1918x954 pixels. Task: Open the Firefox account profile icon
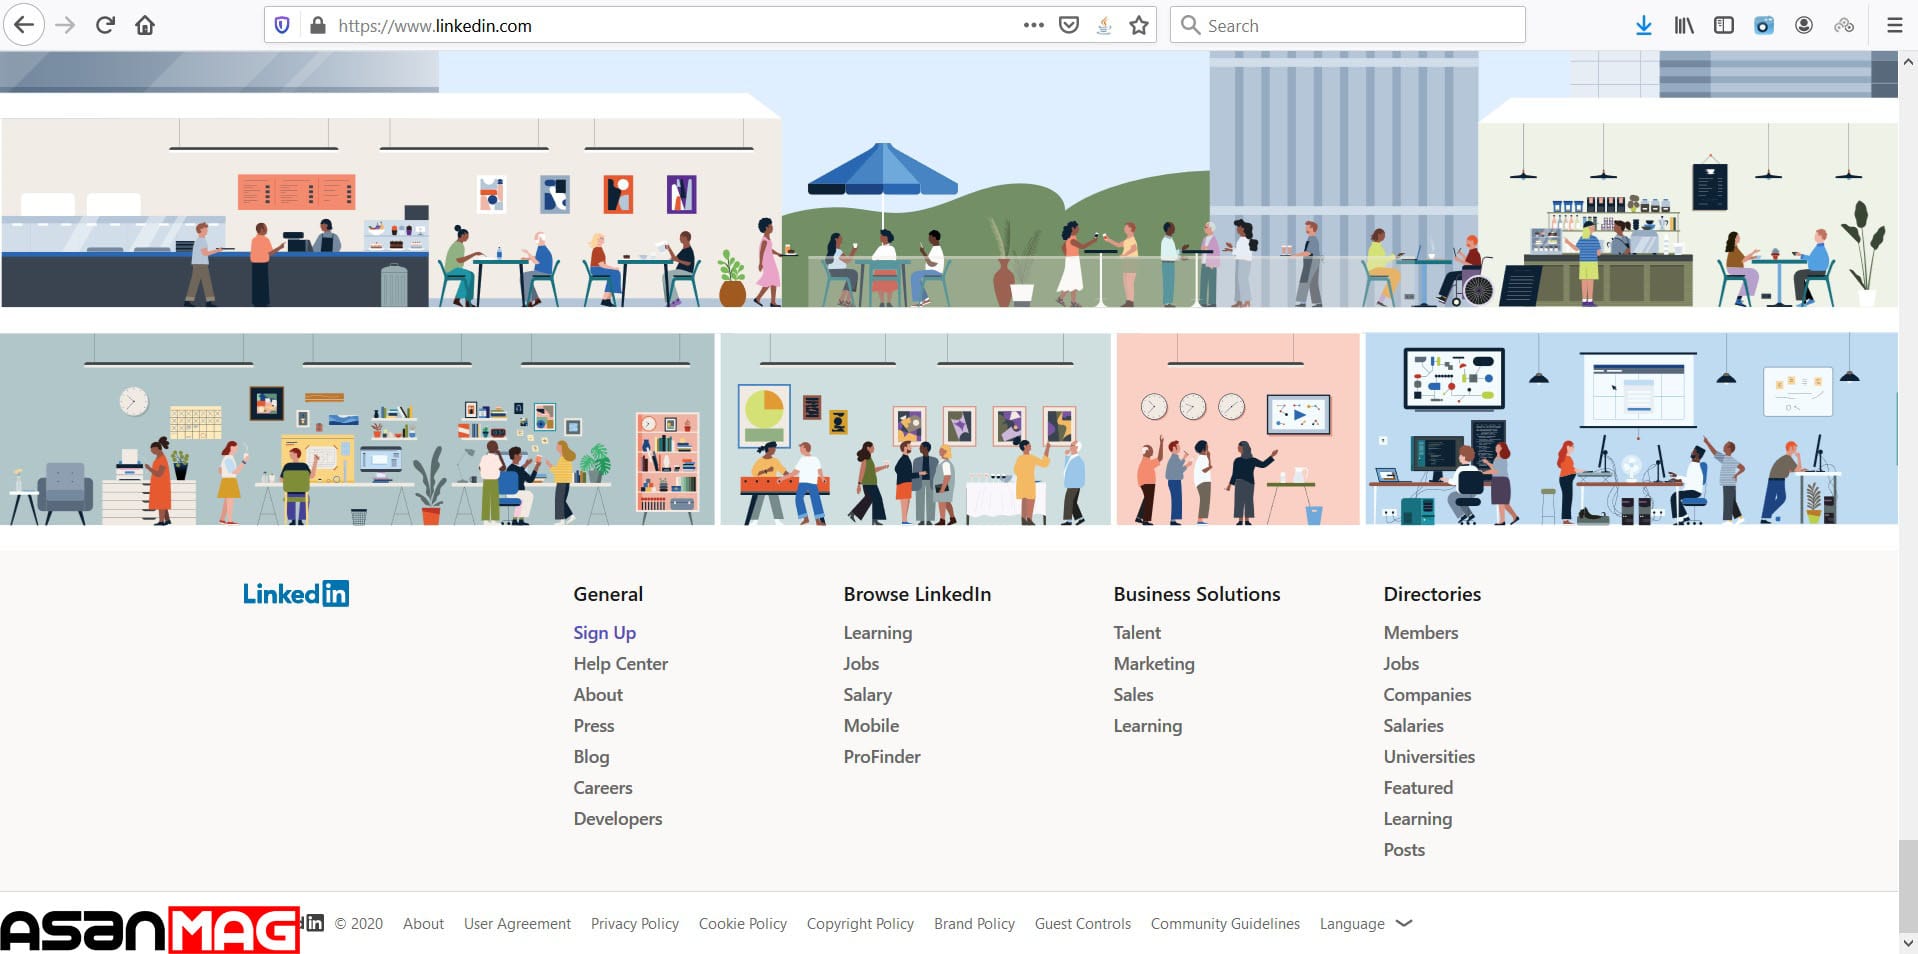pos(1804,25)
